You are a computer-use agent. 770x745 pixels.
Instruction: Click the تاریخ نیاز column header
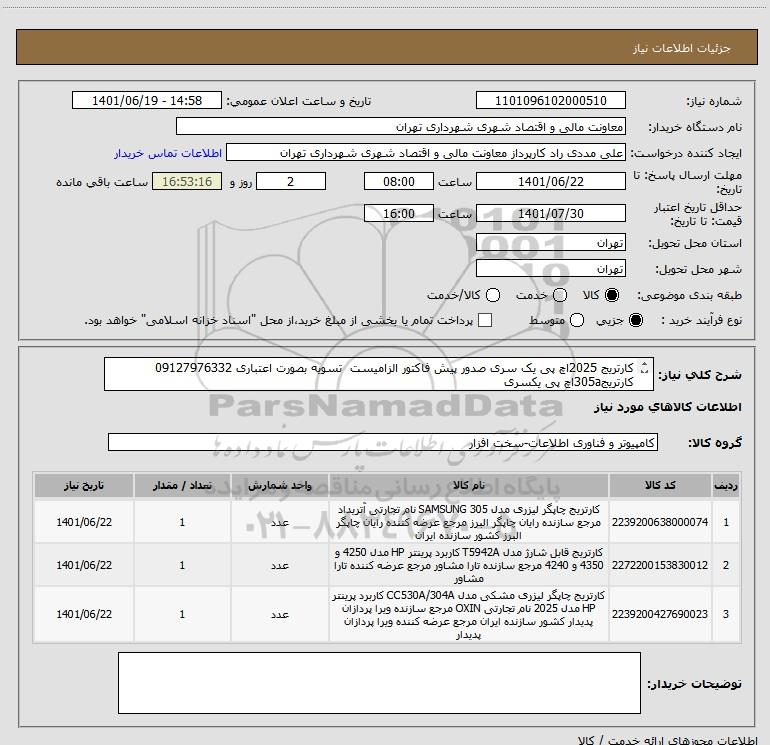coord(84,486)
